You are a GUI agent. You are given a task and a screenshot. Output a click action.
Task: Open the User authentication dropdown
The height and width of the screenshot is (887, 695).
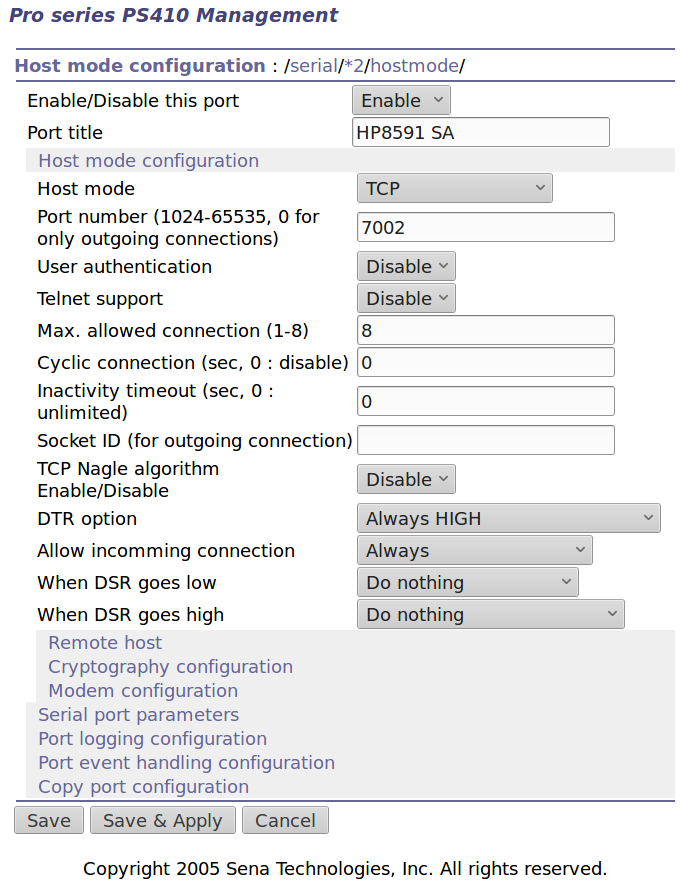coord(405,266)
